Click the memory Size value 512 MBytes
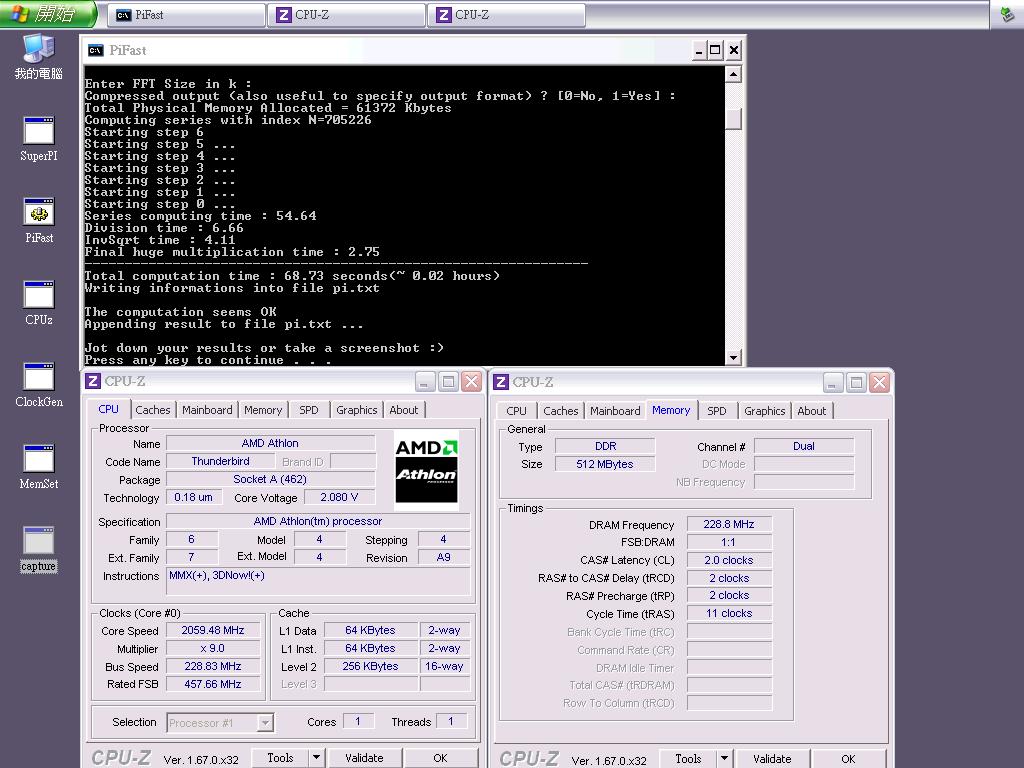This screenshot has height=768, width=1024. 605,464
